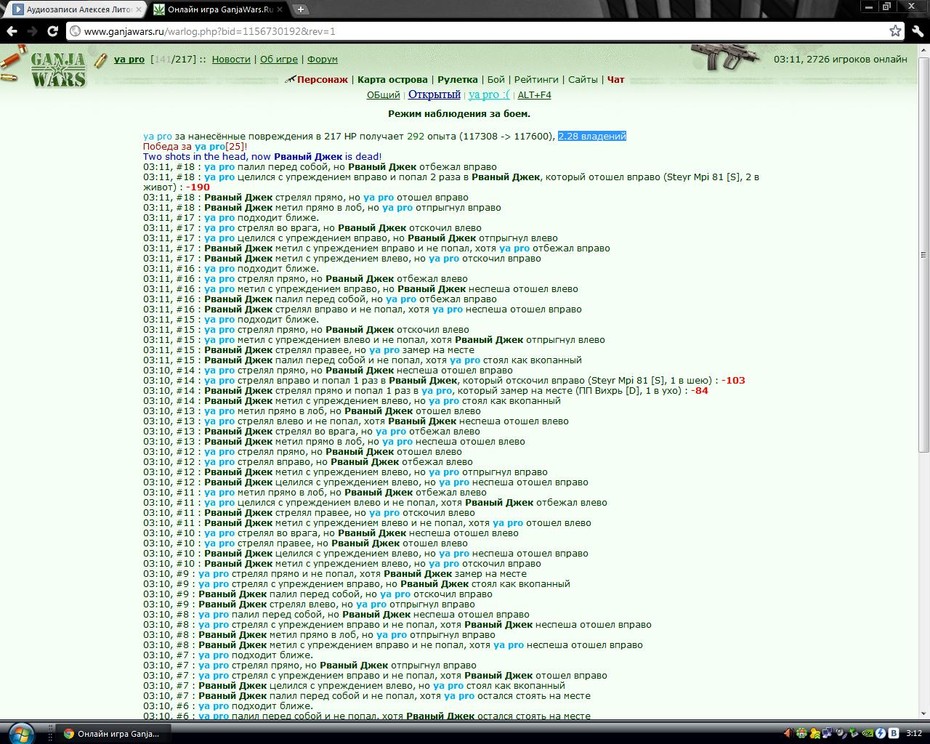Open the Чат link
930x744 pixels.
click(x=616, y=80)
